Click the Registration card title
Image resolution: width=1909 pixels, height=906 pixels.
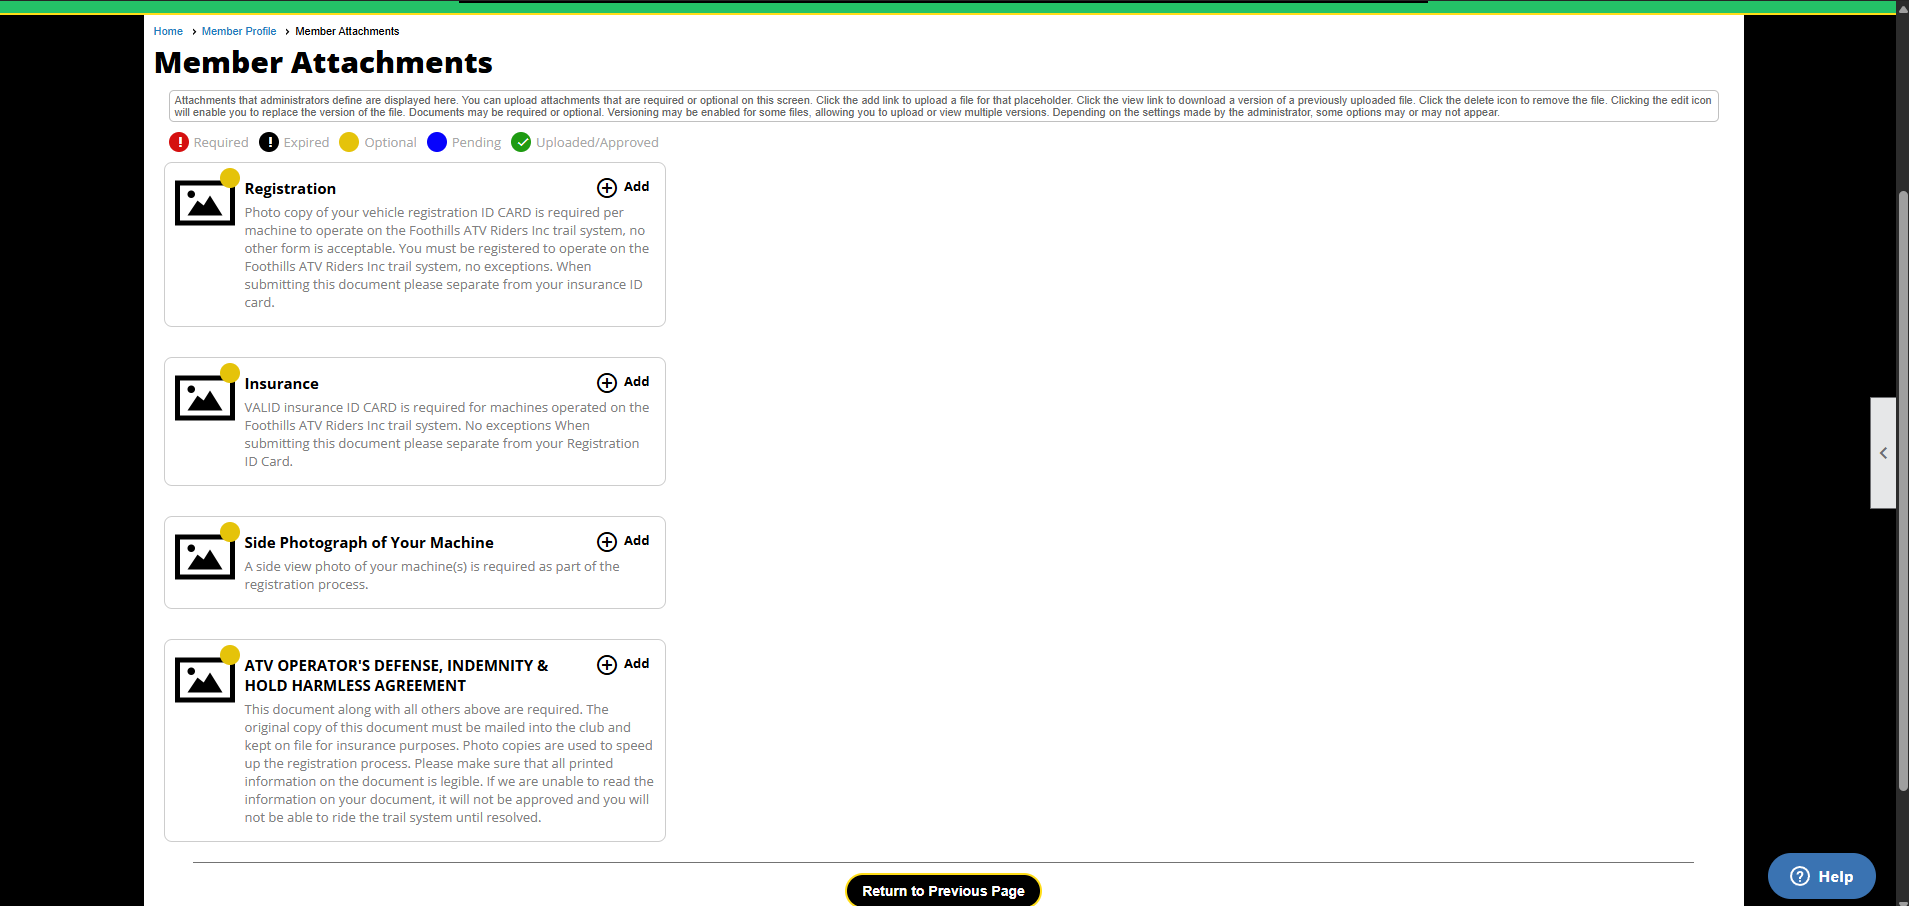(290, 189)
